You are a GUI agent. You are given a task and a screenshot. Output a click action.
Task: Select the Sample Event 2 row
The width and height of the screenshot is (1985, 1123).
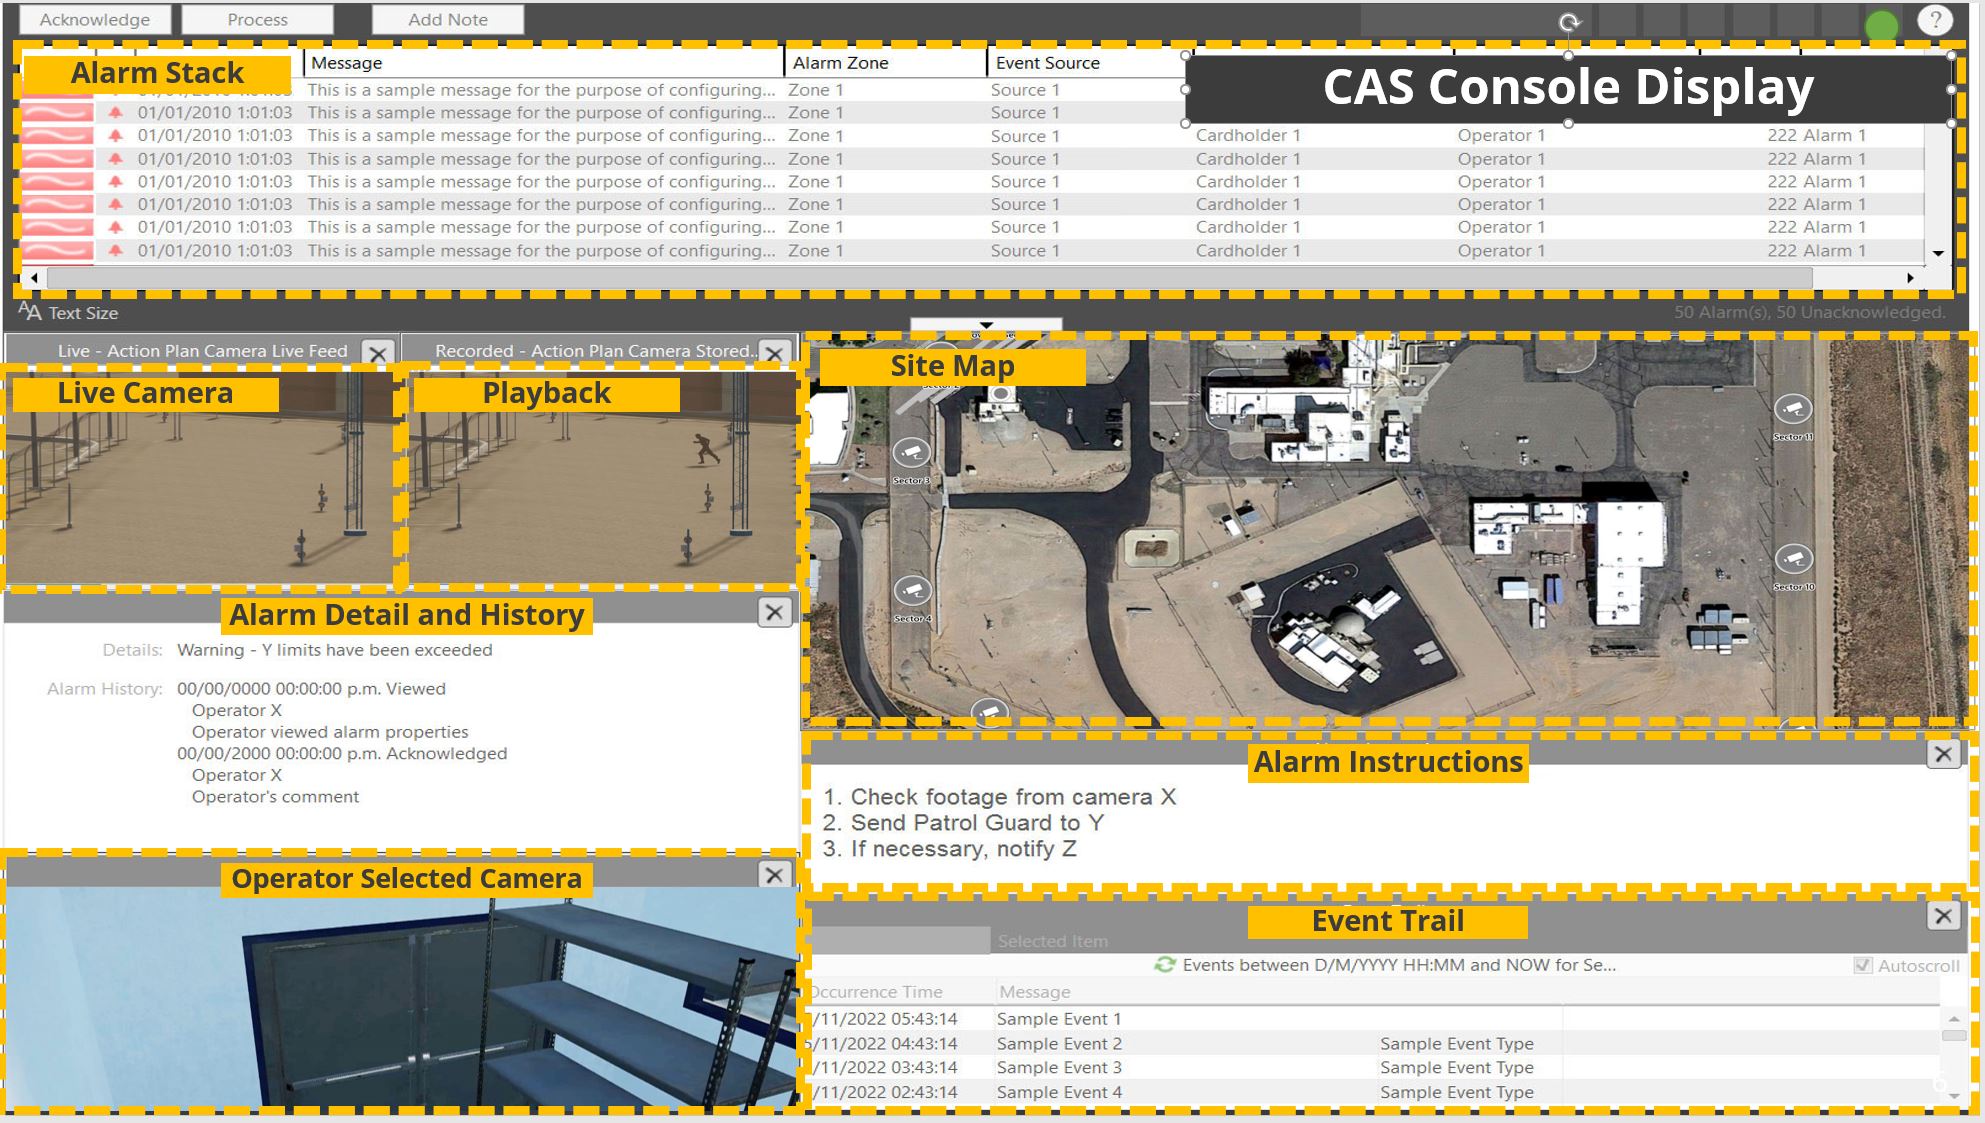(1059, 1043)
